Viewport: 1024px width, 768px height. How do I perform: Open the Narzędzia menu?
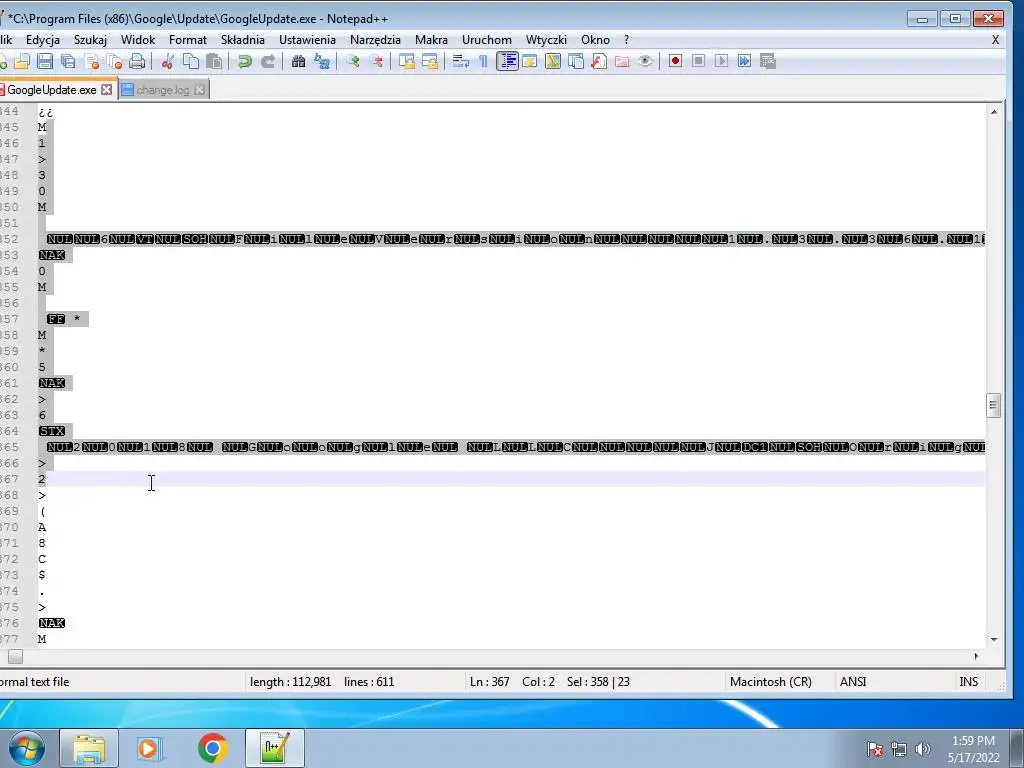pos(375,40)
